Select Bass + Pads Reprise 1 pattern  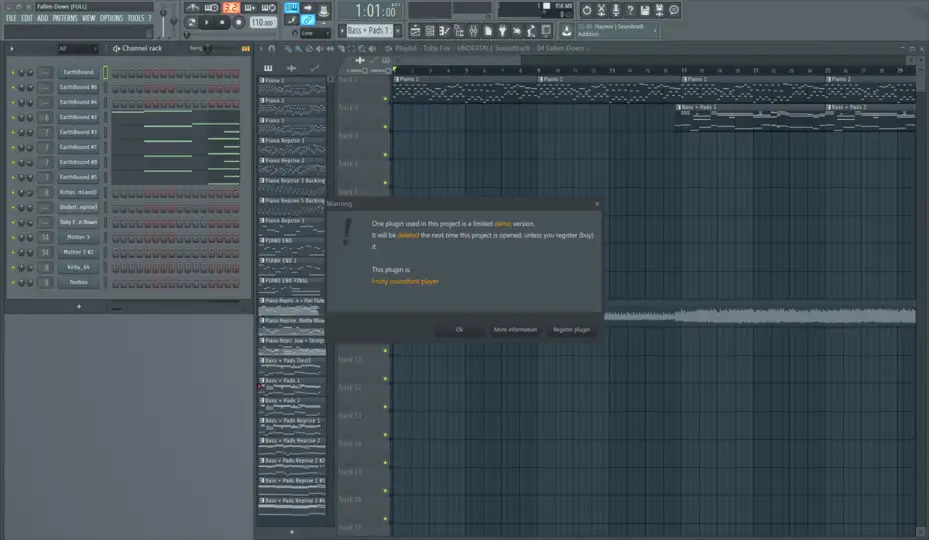point(291,427)
